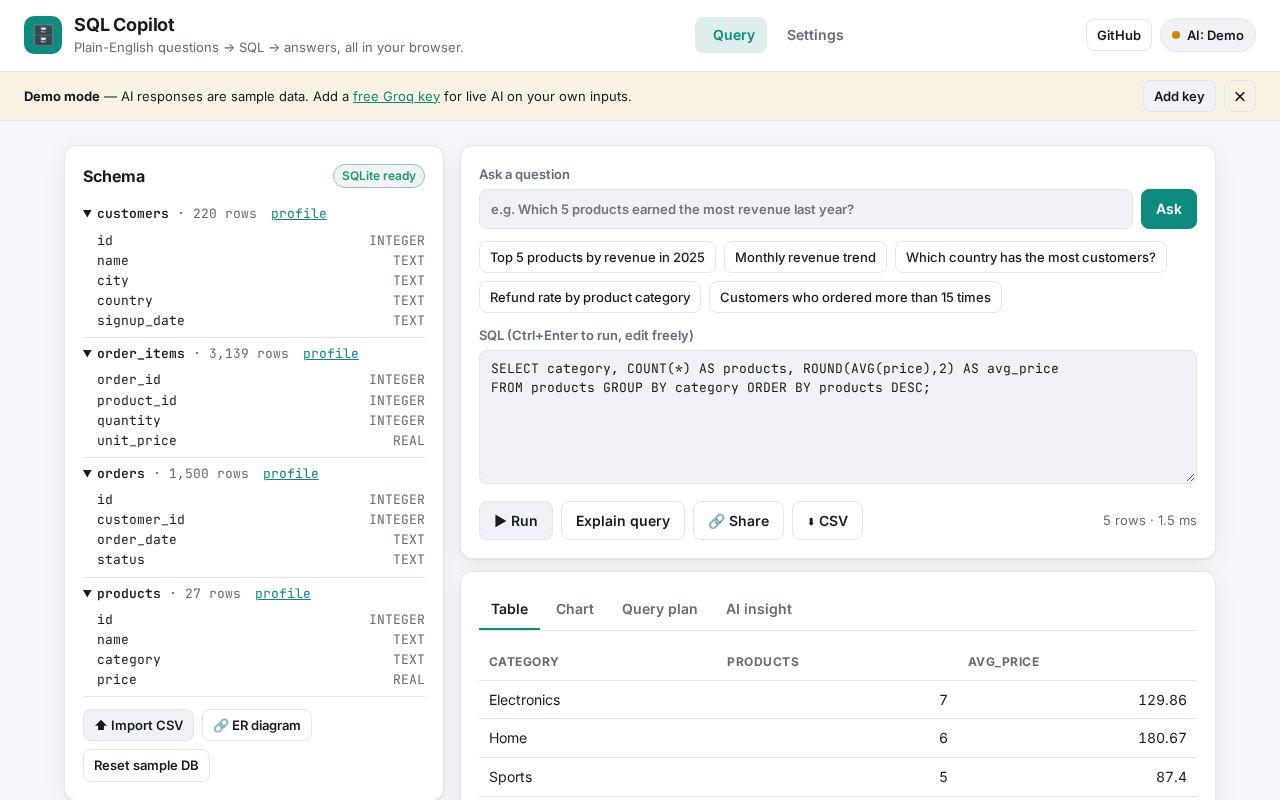Show the Query plan tab
Viewport: 1280px width, 800px height.
coord(660,609)
